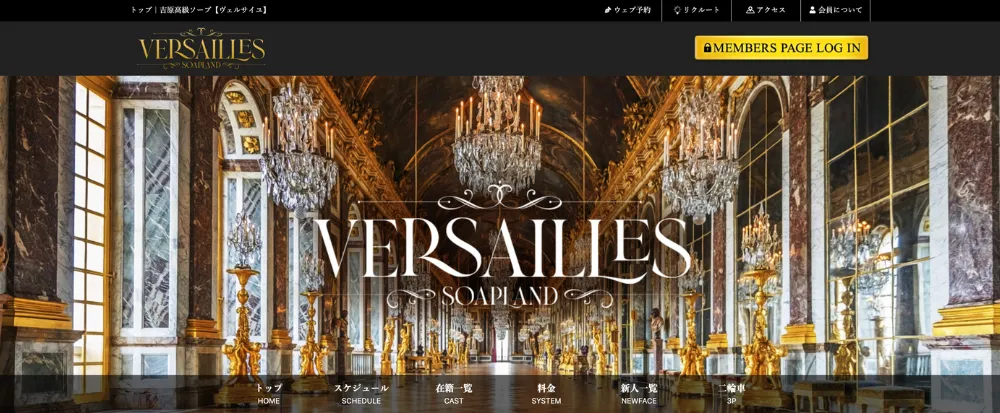Click the padlock icon in the login button
Image resolution: width=1000 pixels, height=413 pixels.
click(707, 48)
